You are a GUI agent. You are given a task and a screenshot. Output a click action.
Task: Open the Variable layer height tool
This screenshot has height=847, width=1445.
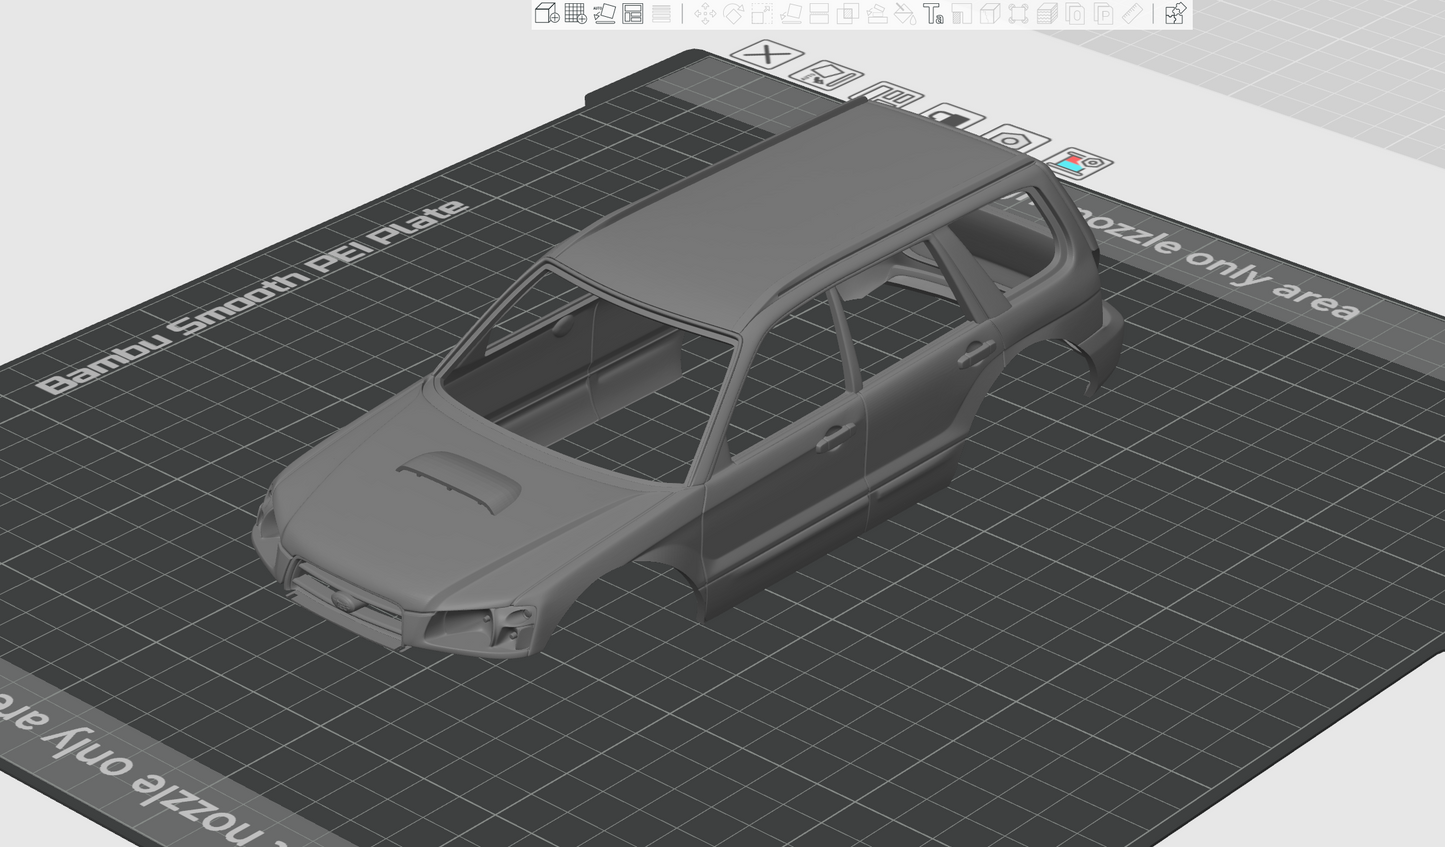coord(661,13)
